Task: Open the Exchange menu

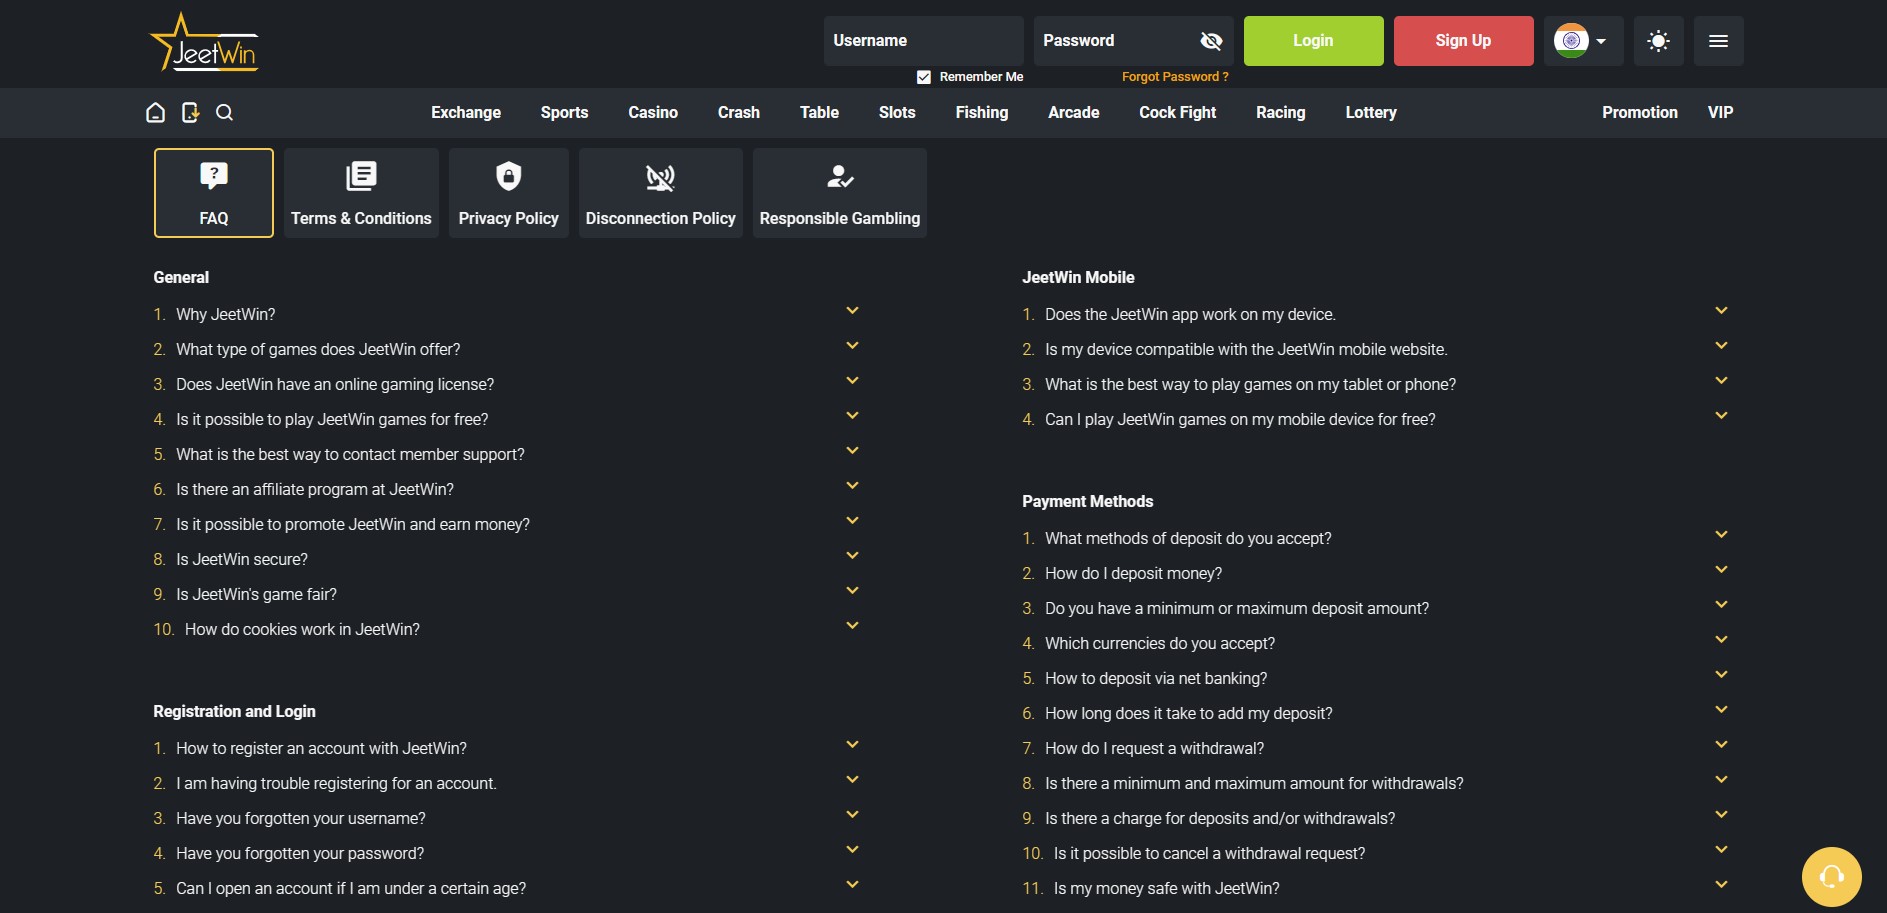Action: 466,113
